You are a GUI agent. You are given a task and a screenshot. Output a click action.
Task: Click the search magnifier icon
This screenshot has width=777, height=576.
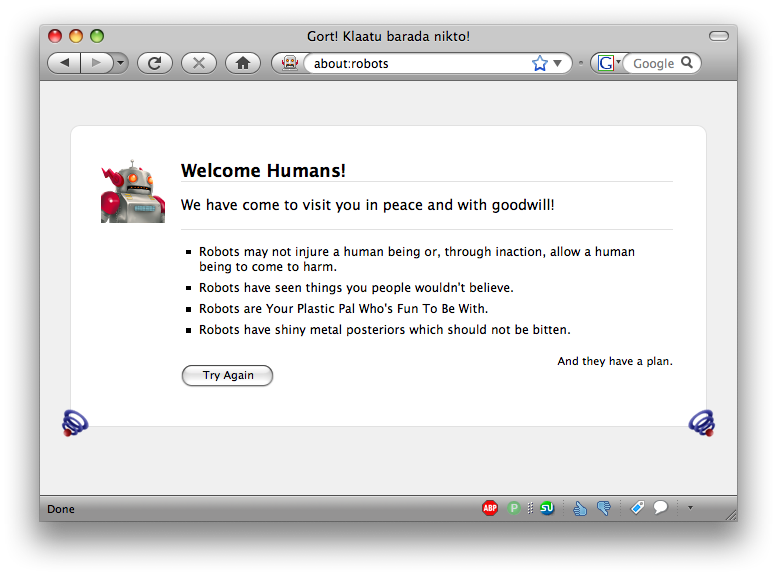tap(687, 63)
